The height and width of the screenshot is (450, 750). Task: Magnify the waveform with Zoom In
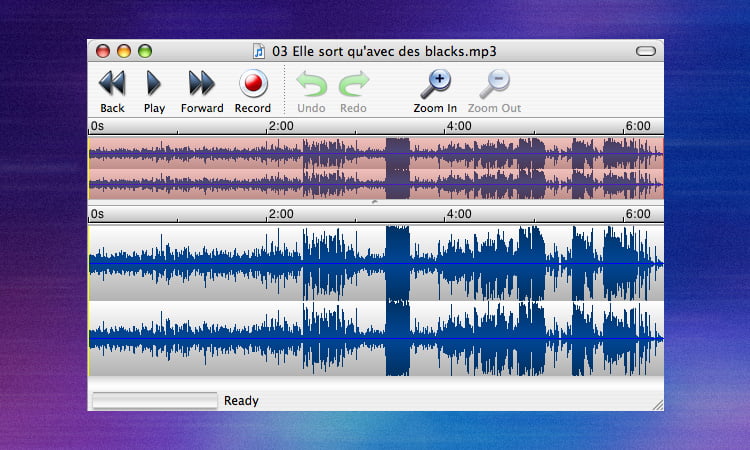[x=436, y=83]
